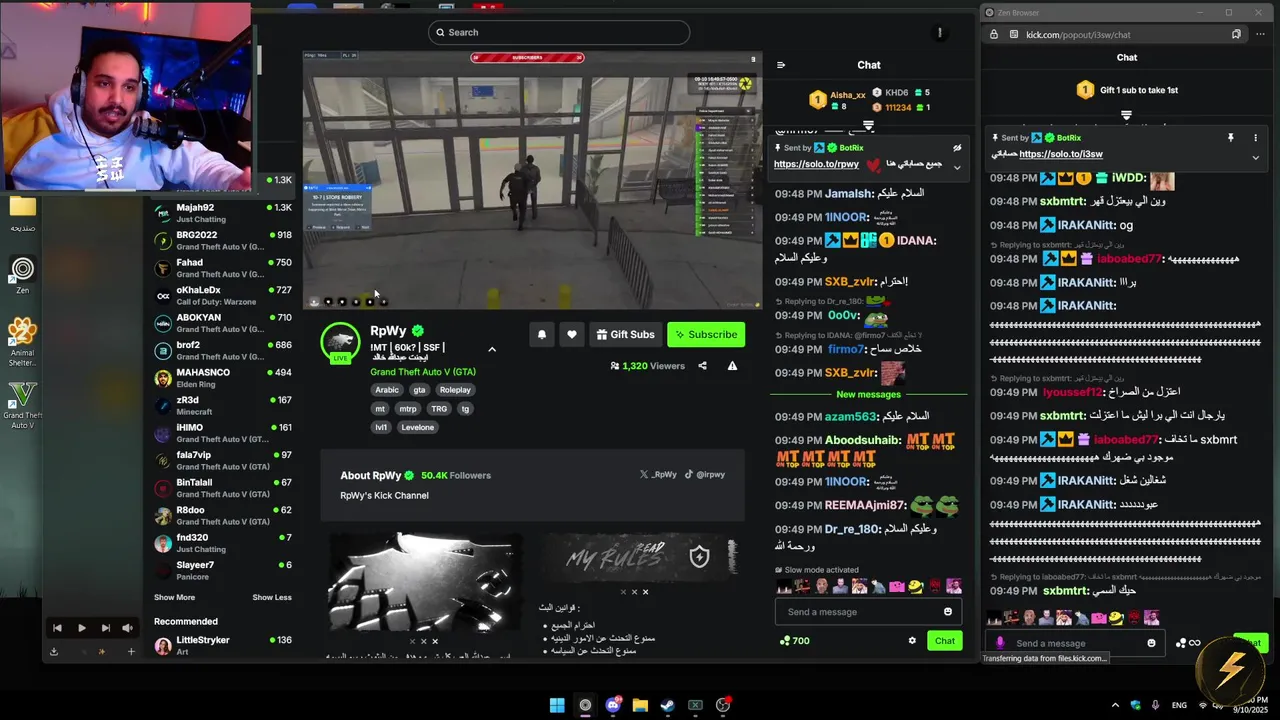The image size is (1280, 720).
Task: Open MAHASNCO channel in the sidebar
Action: coord(222,378)
